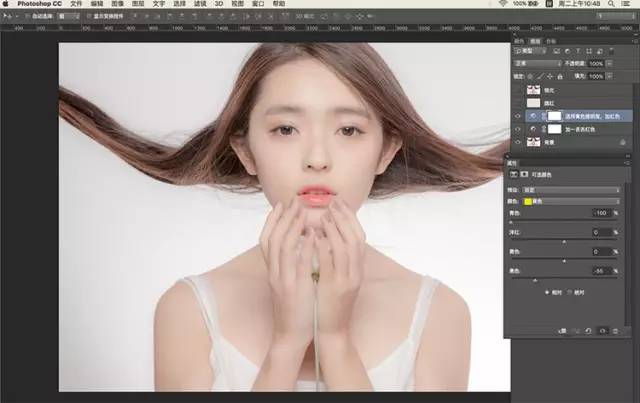Click the 黑色 (Black) percentage value field
Screen dimensions: 640x403
(x=601, y=271)
